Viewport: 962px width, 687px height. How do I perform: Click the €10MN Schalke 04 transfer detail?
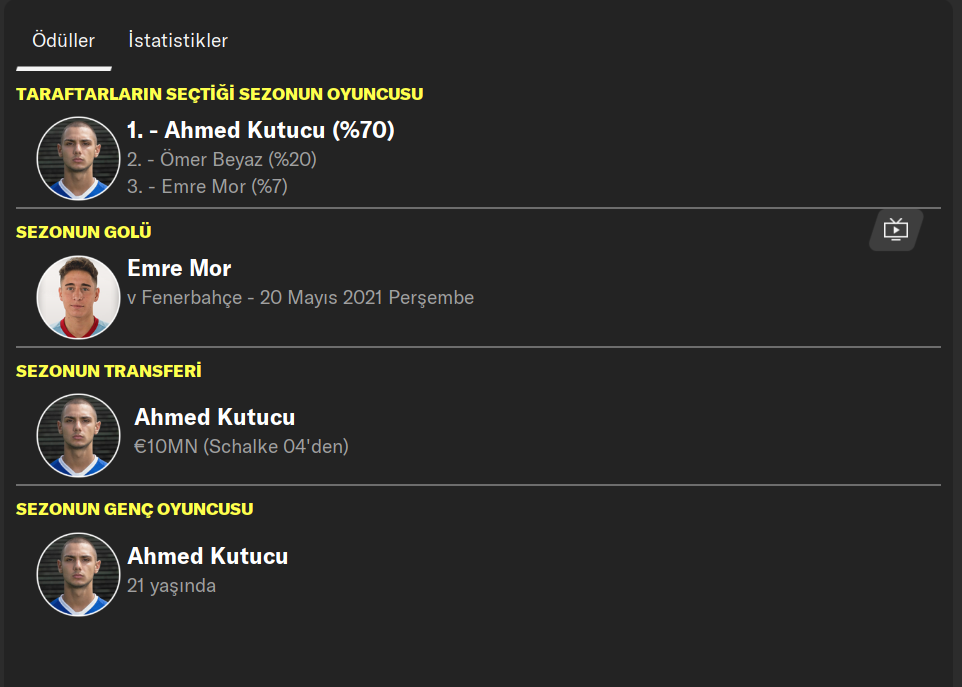coord(241,447)
